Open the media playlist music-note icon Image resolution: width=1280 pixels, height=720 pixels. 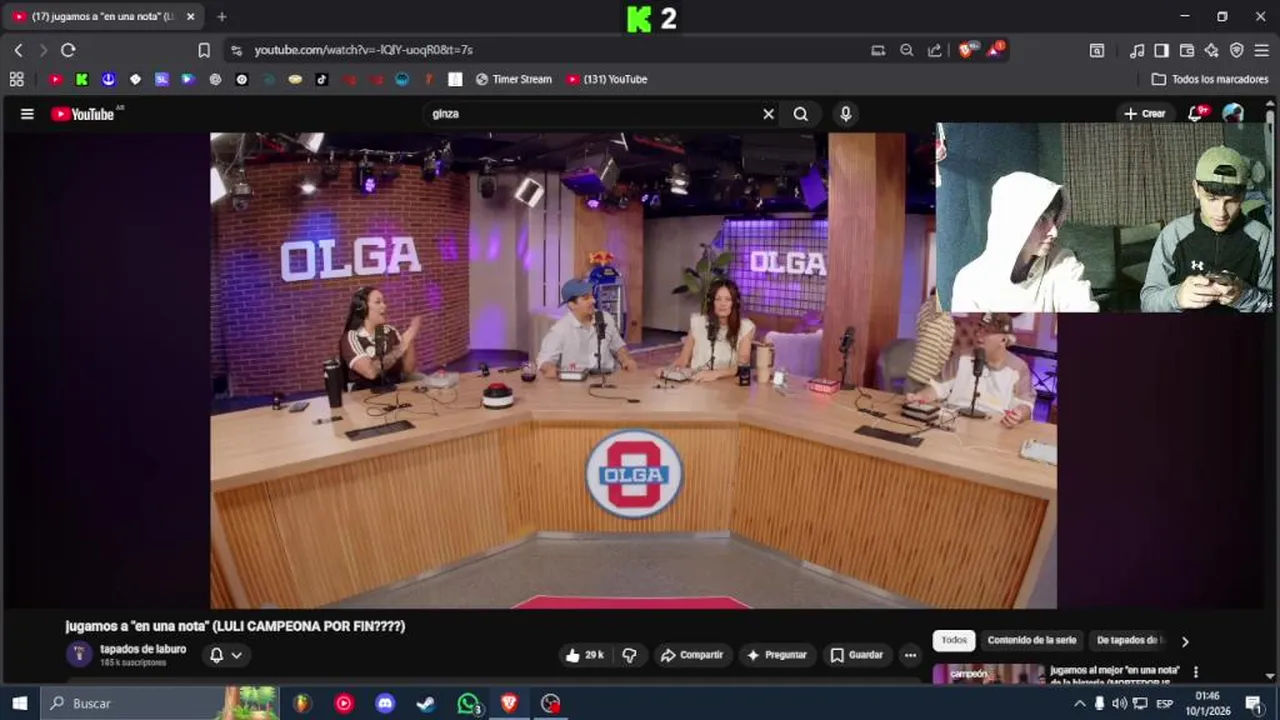1137,50
